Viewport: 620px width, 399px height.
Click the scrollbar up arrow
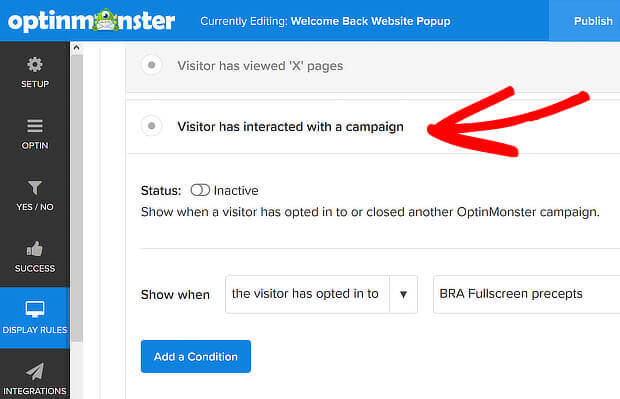pyautogui.click(x=76, y=48)
